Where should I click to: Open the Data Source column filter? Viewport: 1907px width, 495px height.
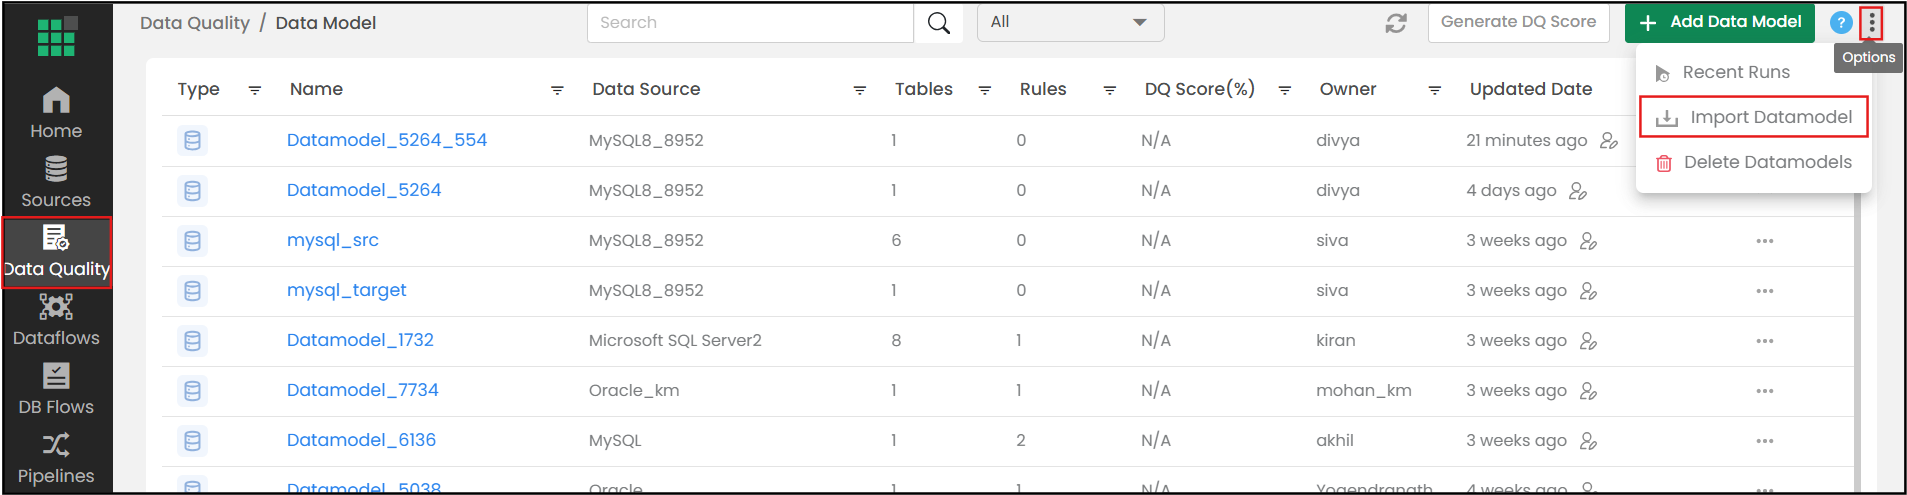pos(859,90)
